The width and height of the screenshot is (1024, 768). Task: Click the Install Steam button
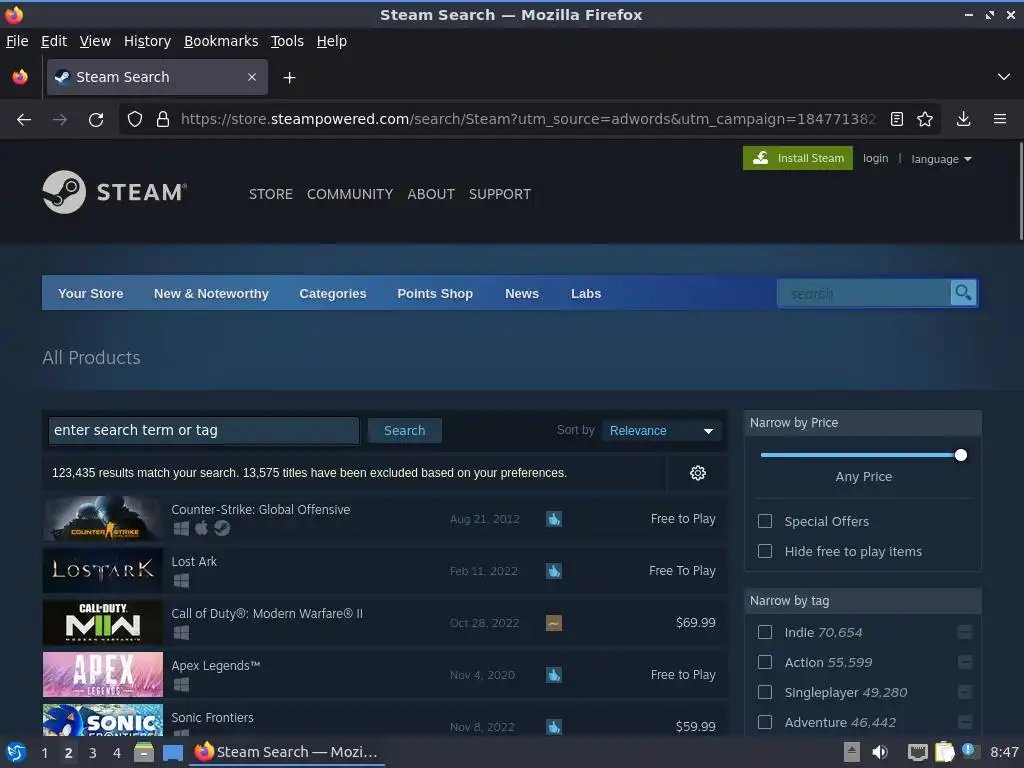click(797, 158)
